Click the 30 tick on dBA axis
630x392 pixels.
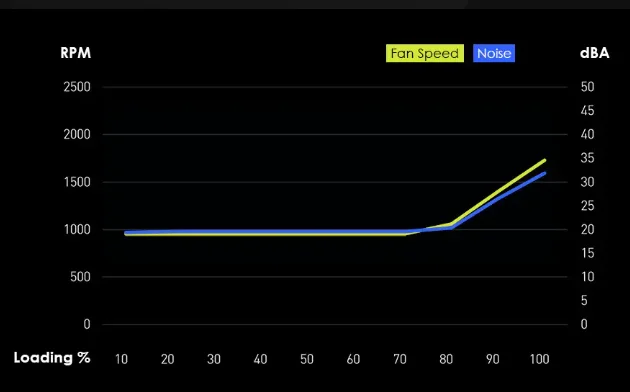[x=587, y=182]
